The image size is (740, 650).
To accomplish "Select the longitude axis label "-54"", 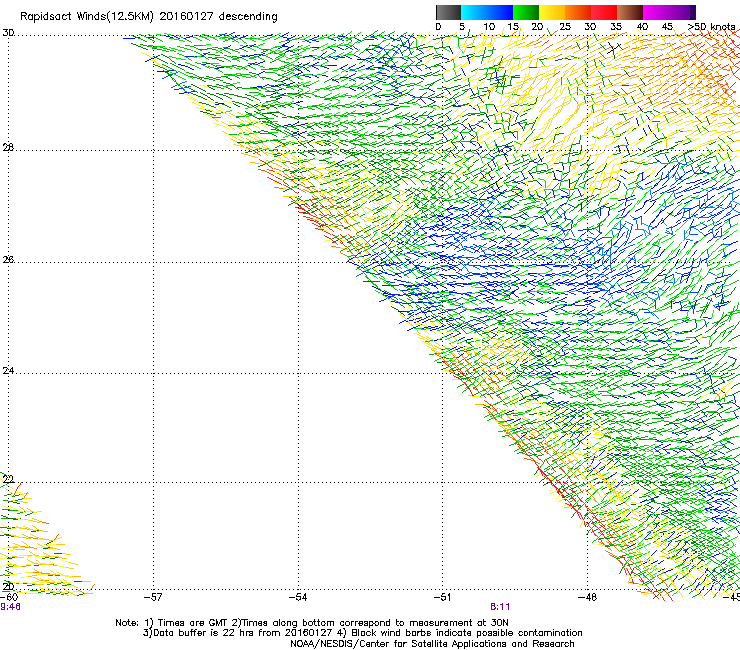I will [298, 598].
